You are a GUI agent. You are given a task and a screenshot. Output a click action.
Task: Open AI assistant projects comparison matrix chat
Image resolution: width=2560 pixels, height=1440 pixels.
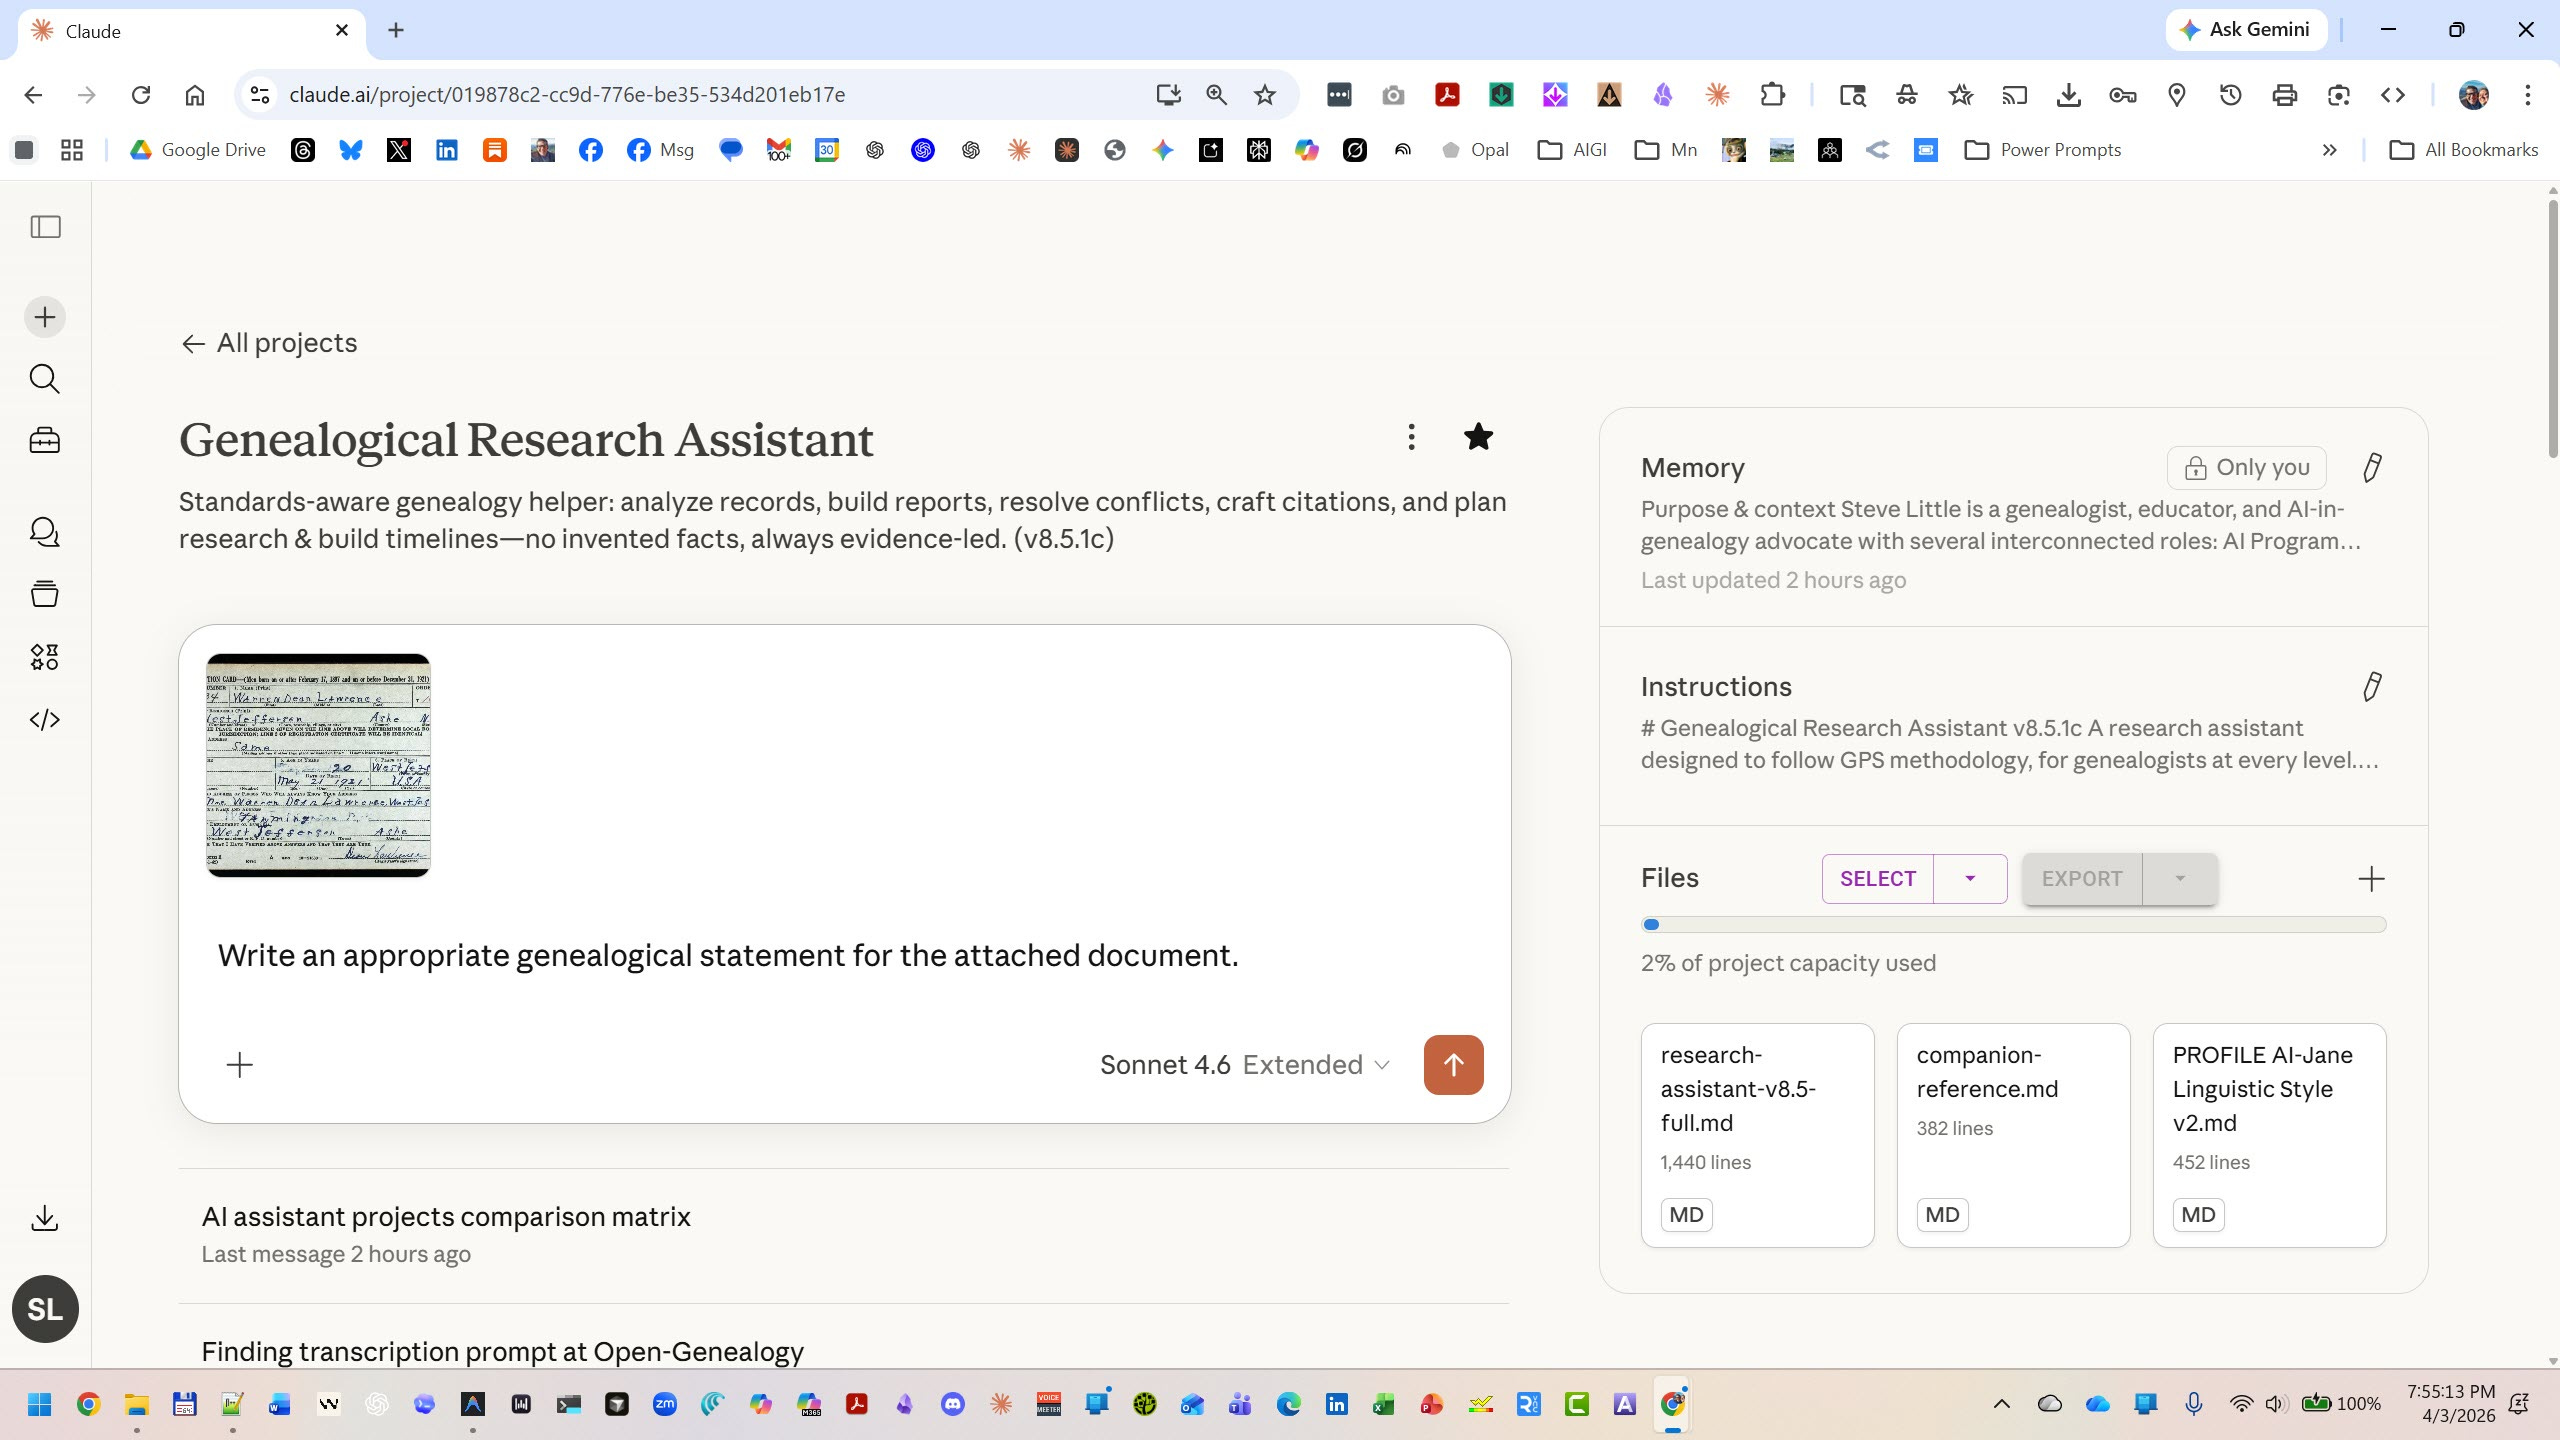point(446,1217)
